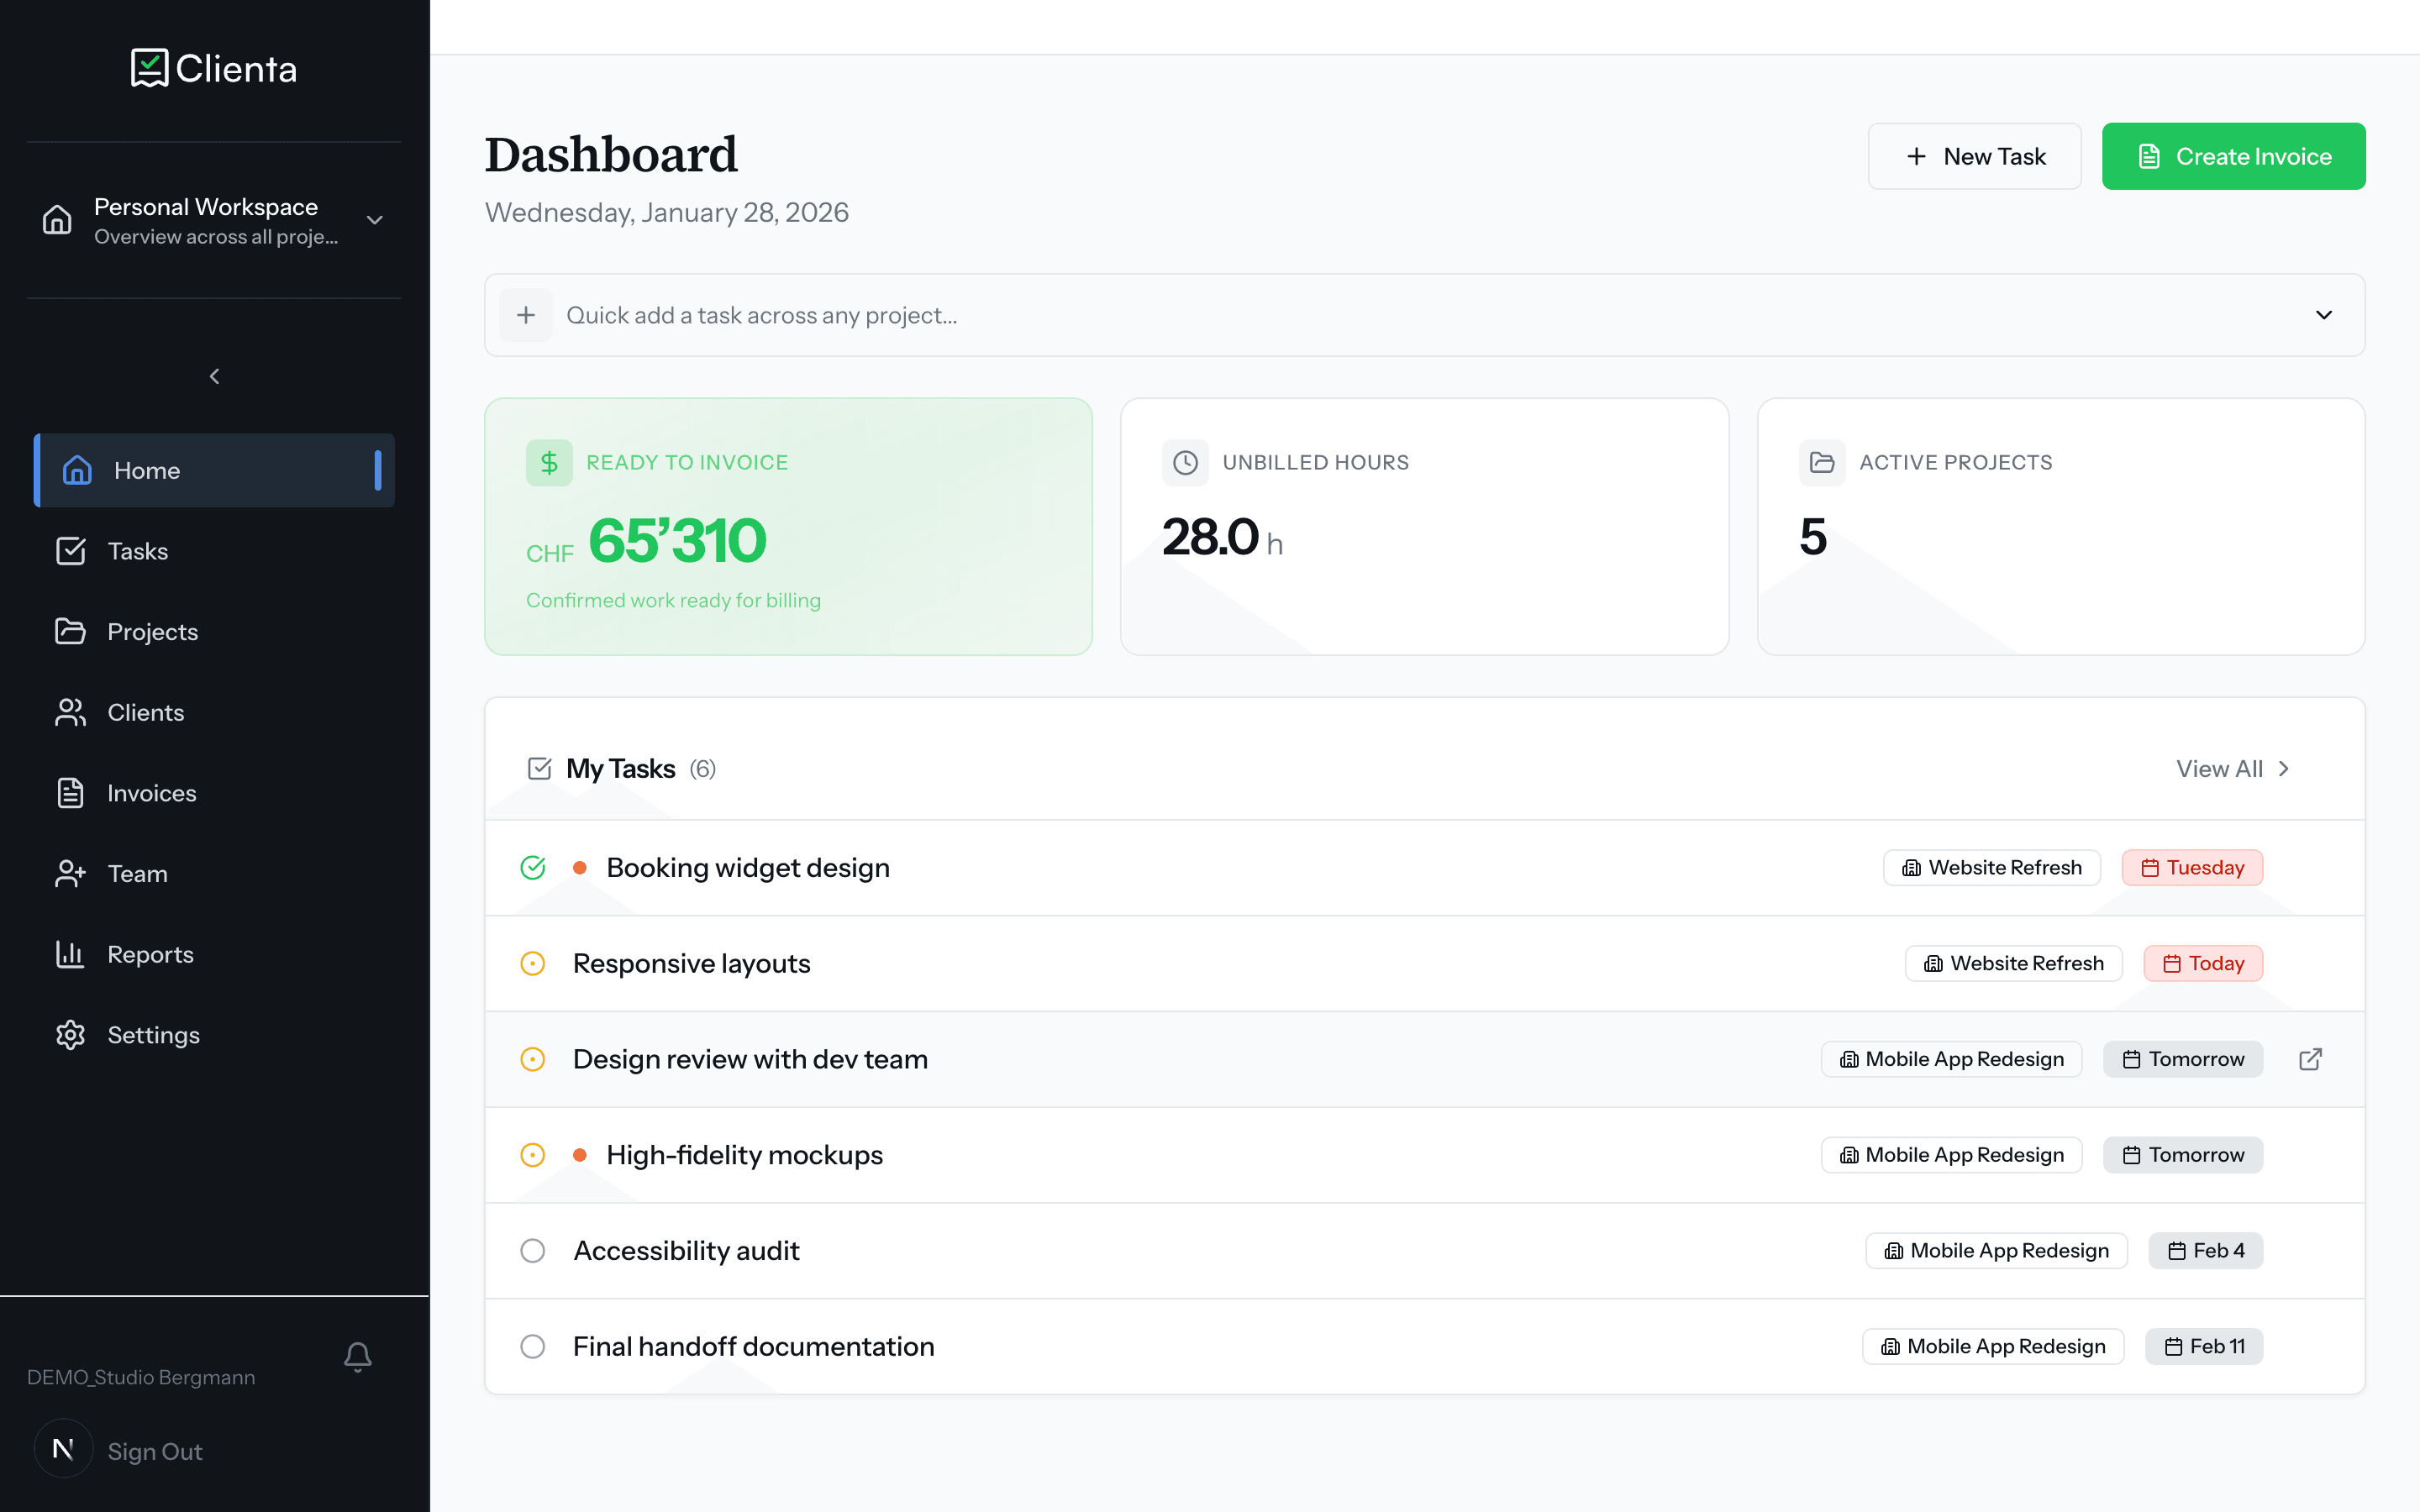This screenshot has height=1512, width=2420.
Task: Open the Tasks section icon in sidebar
Action: coord(70,551)
